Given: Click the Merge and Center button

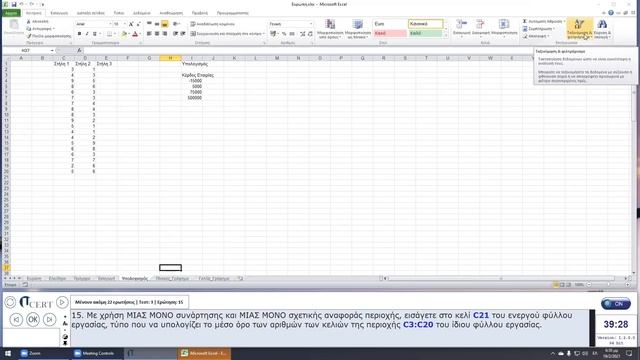Looking at the screenshot, I should 226,33.
